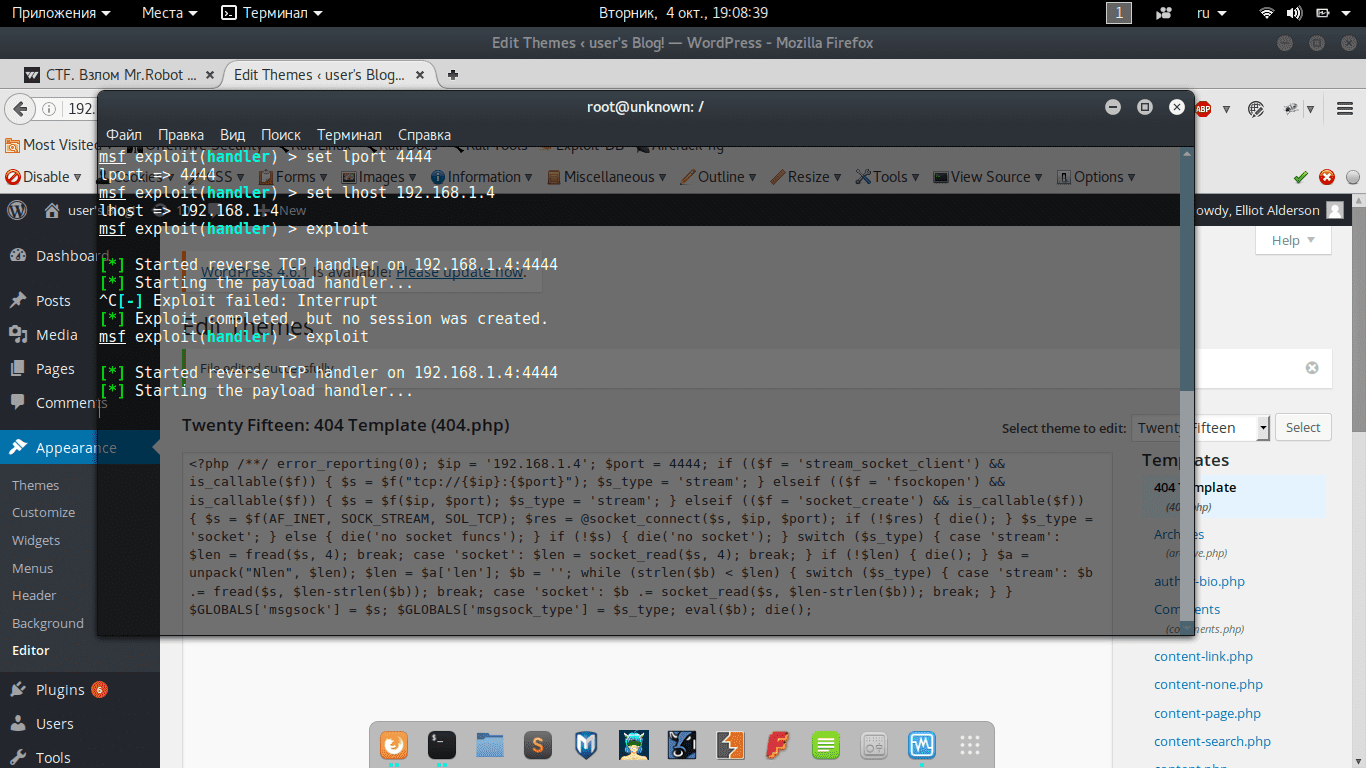Open the Правка menu in terminal
The height and width of the screenshot is (768, 1366).
click(x=181, y=135)
